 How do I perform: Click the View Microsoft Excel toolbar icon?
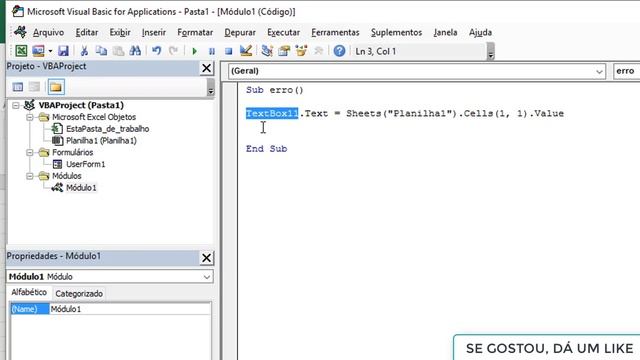pyautogui.click(x=21, y=51)
